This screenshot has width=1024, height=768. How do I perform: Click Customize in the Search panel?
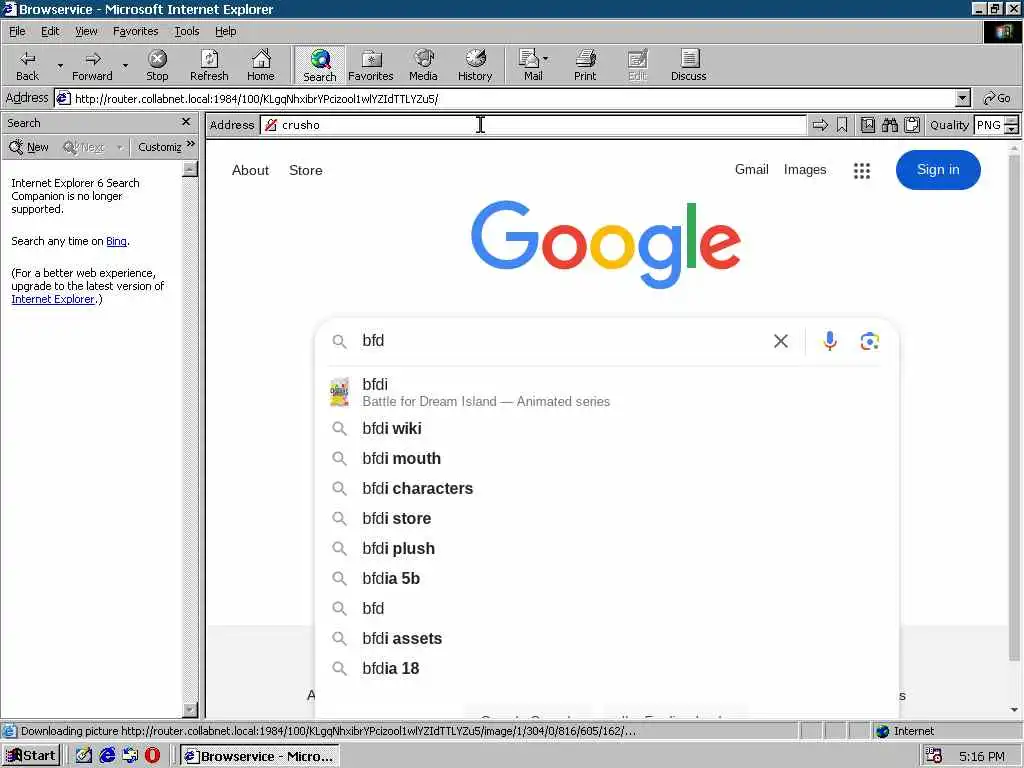pos(159,147)
